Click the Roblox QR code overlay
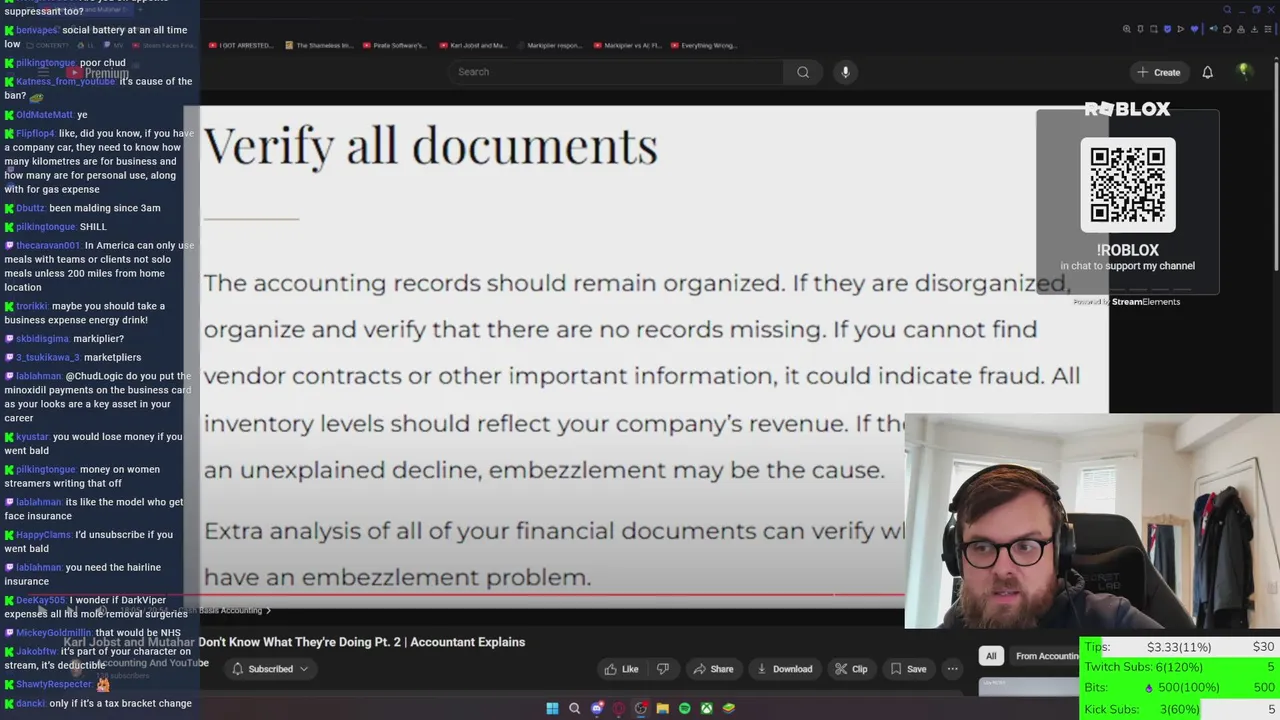Screen dimensions: 1280x720 [x=1128, y=185]
